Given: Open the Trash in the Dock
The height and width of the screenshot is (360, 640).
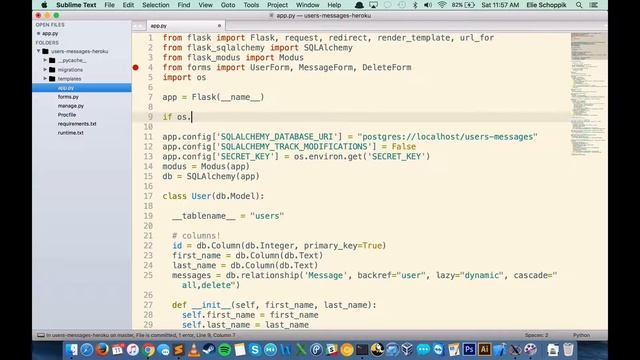Looking at the screenshot, I should pyautogui.click(x=568, y=350).
